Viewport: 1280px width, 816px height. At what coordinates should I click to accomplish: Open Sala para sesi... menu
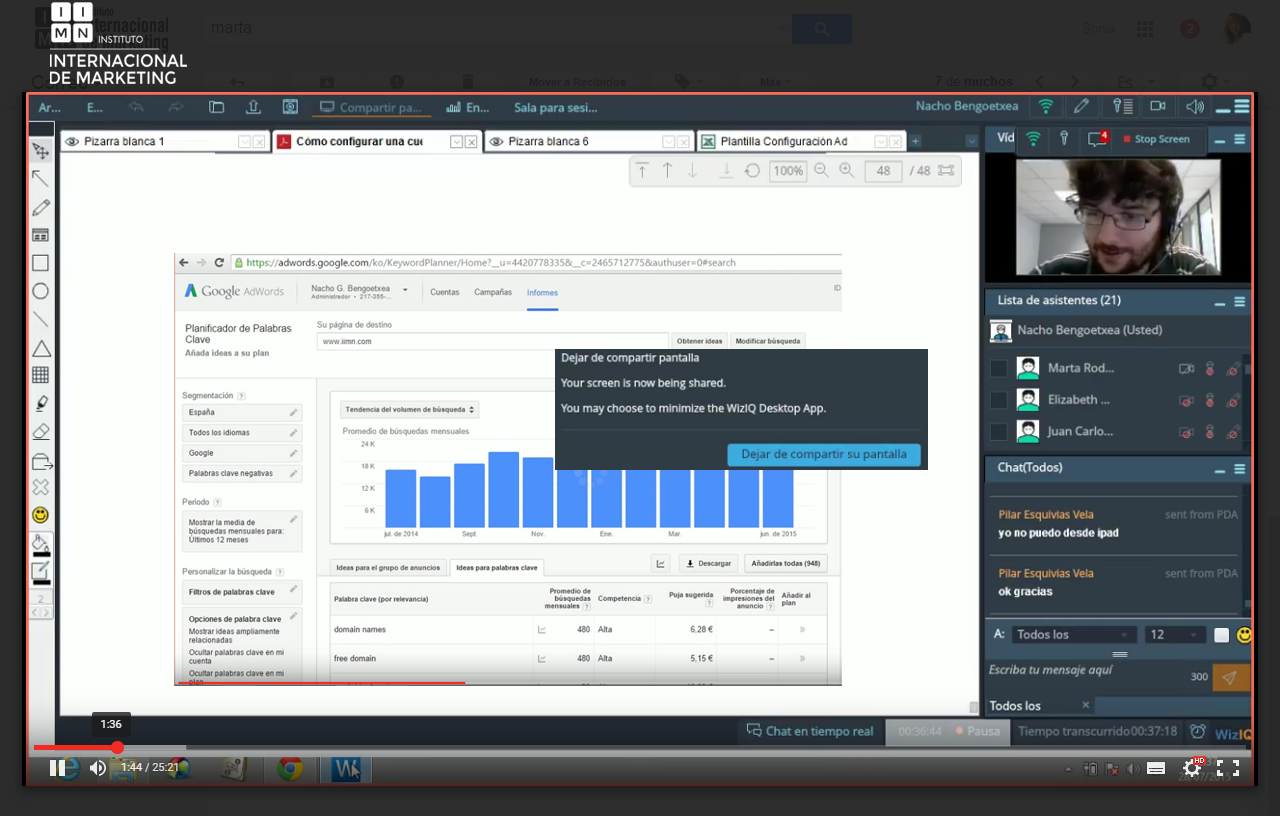555,108
